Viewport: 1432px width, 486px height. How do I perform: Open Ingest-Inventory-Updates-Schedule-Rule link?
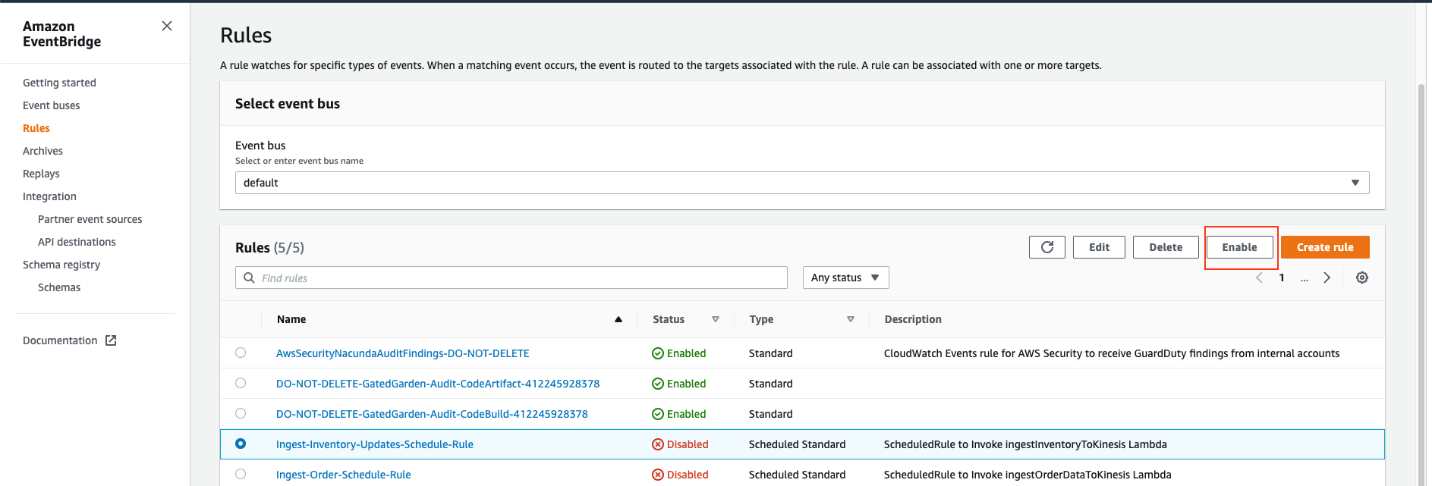tap(375, 444)
